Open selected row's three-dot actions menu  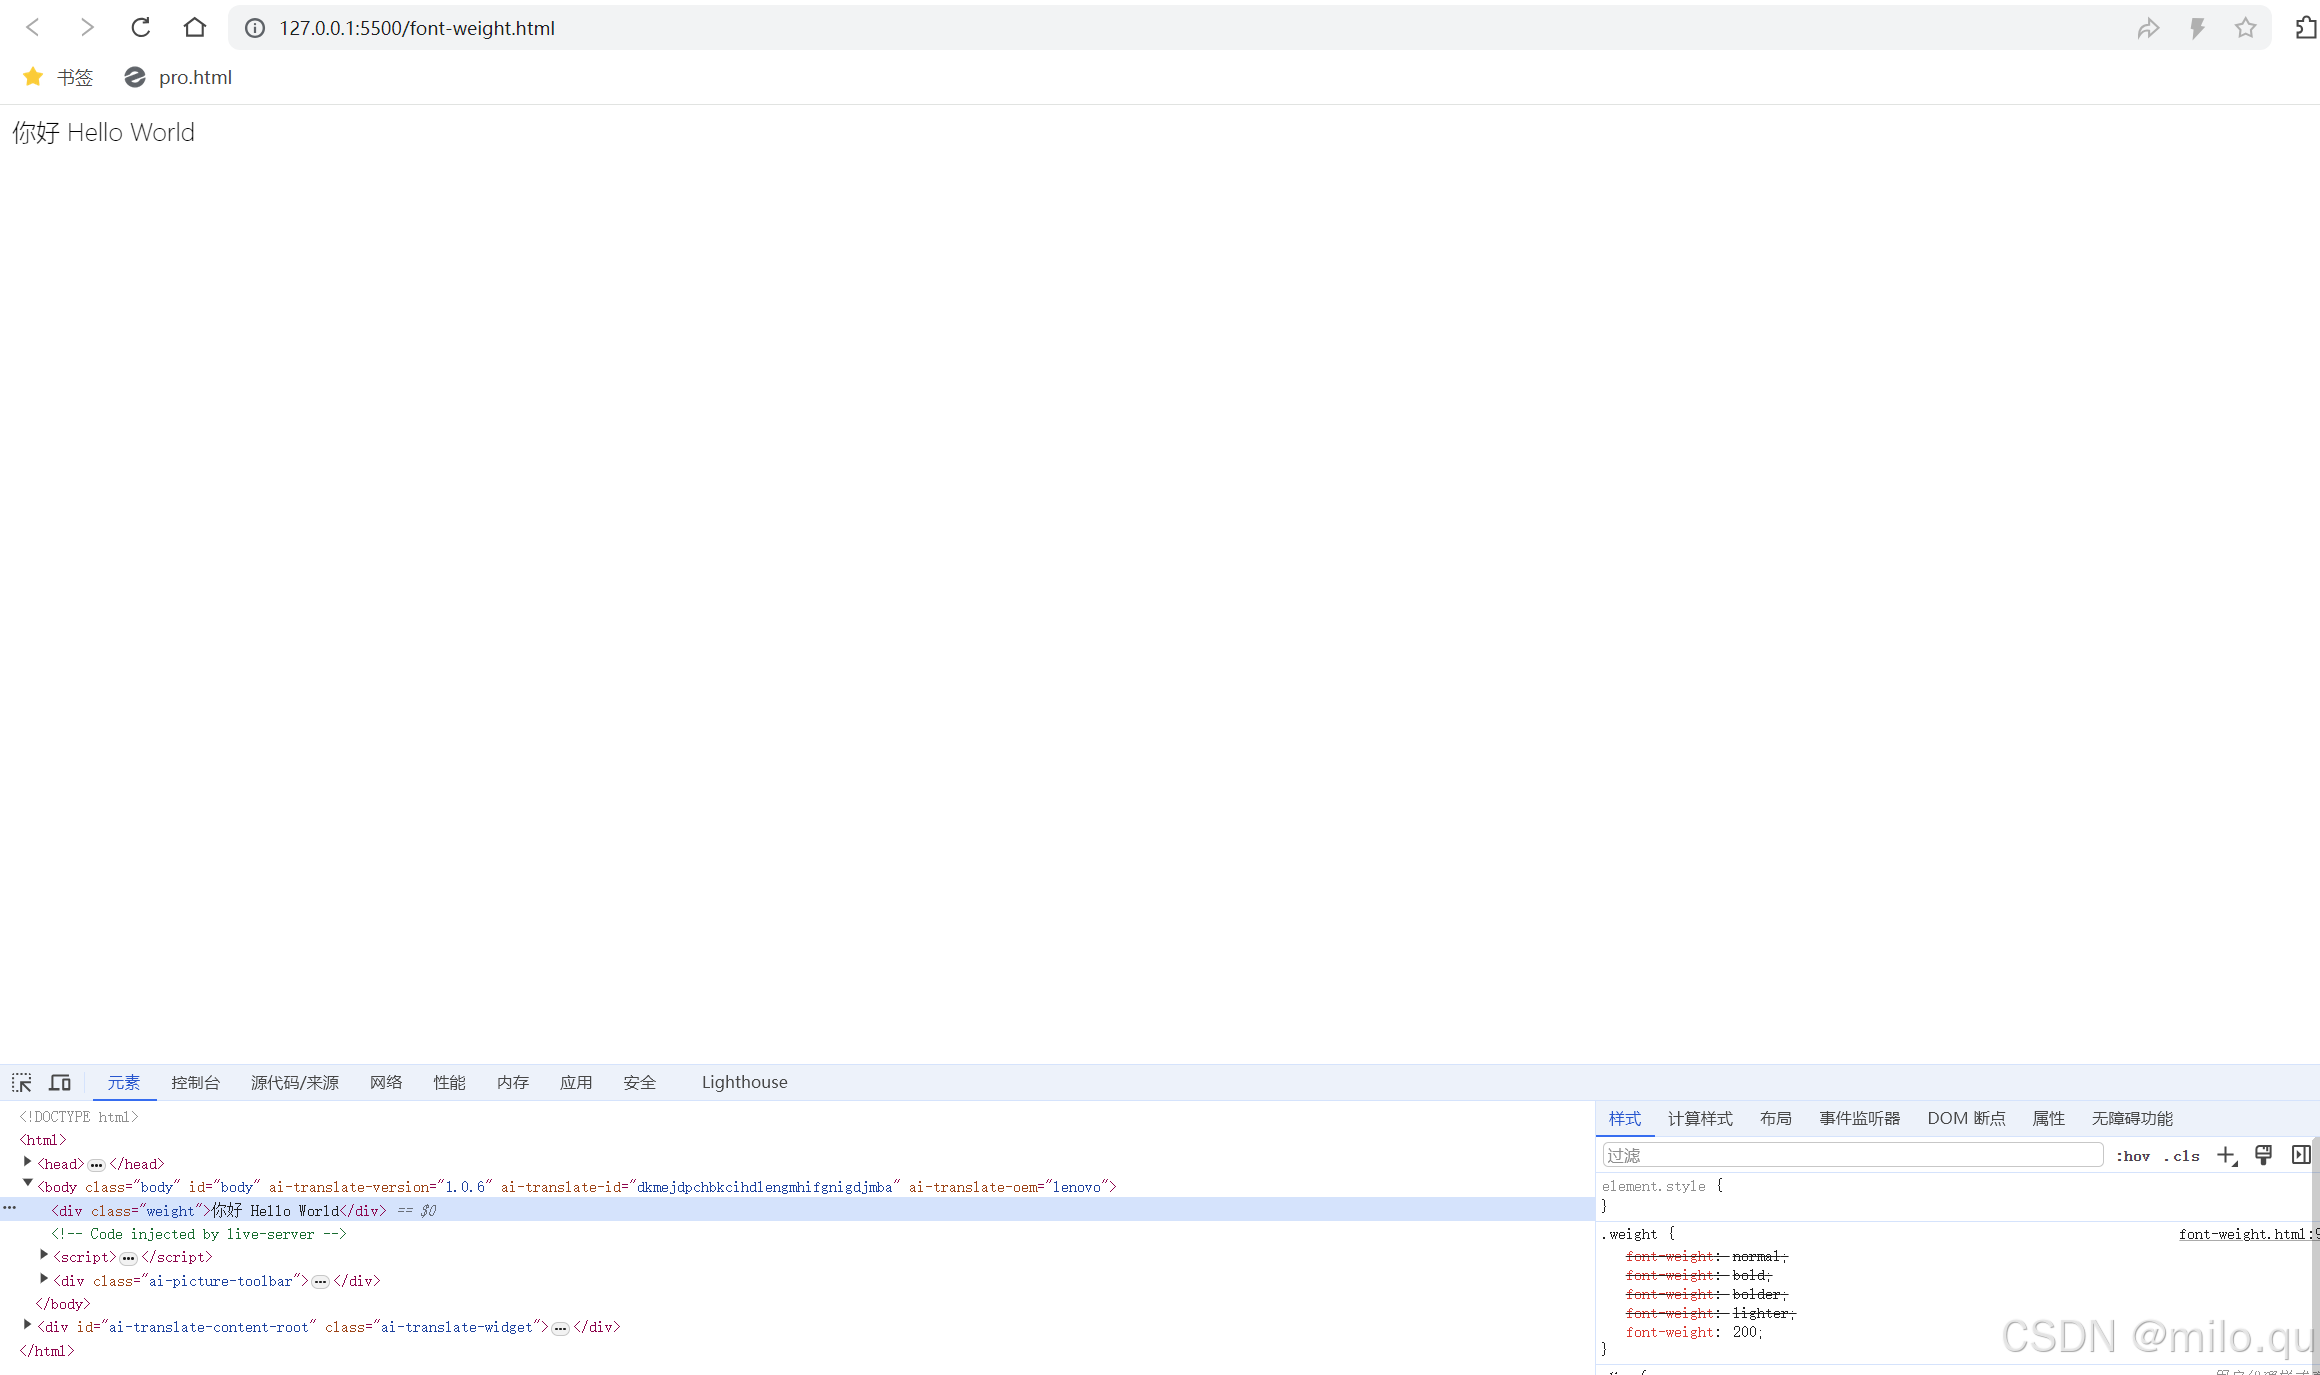pyautogui.click(x=10, y=1208)
